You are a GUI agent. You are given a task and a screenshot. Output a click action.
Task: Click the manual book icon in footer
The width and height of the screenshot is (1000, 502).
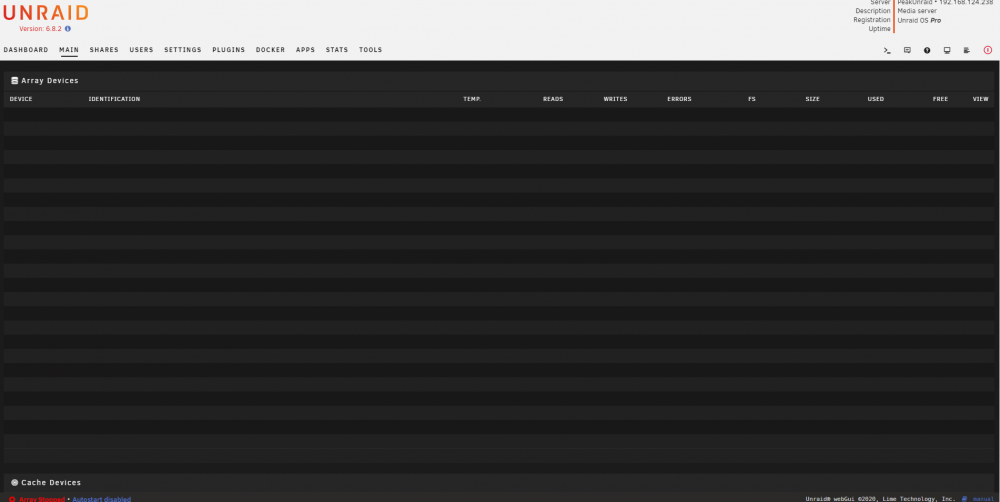point(964,499)
